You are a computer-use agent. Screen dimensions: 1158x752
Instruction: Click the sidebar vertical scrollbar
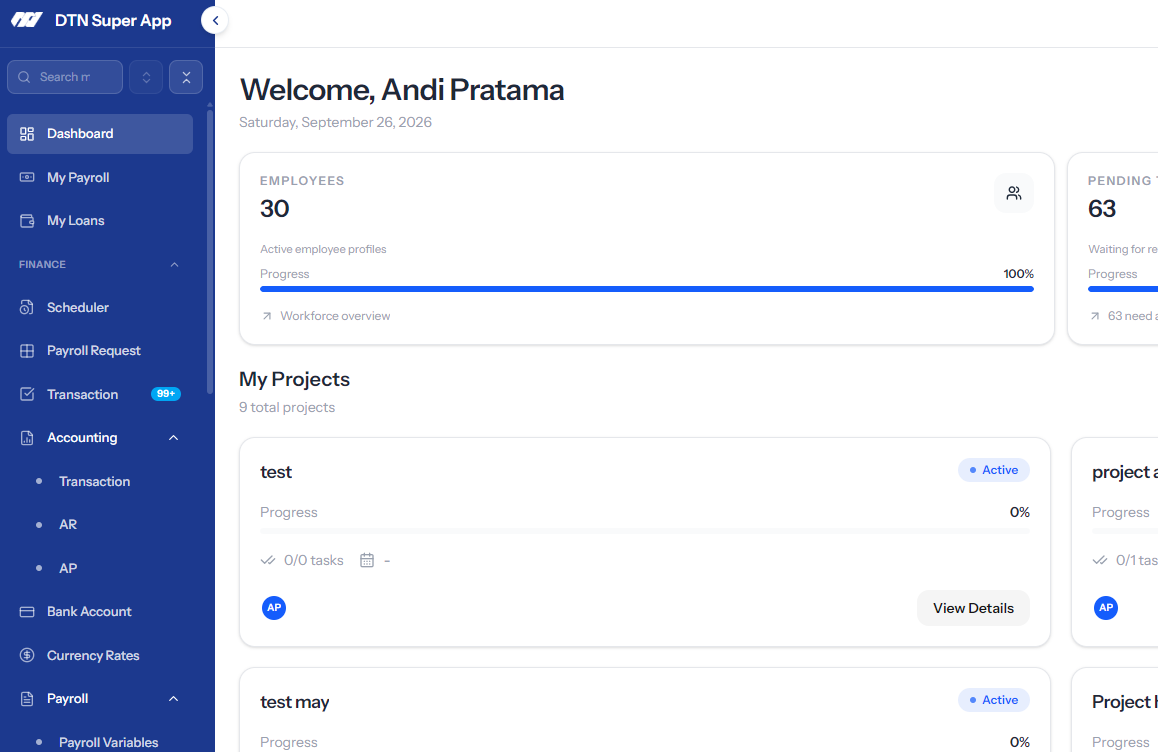click(x=210, y=251)
